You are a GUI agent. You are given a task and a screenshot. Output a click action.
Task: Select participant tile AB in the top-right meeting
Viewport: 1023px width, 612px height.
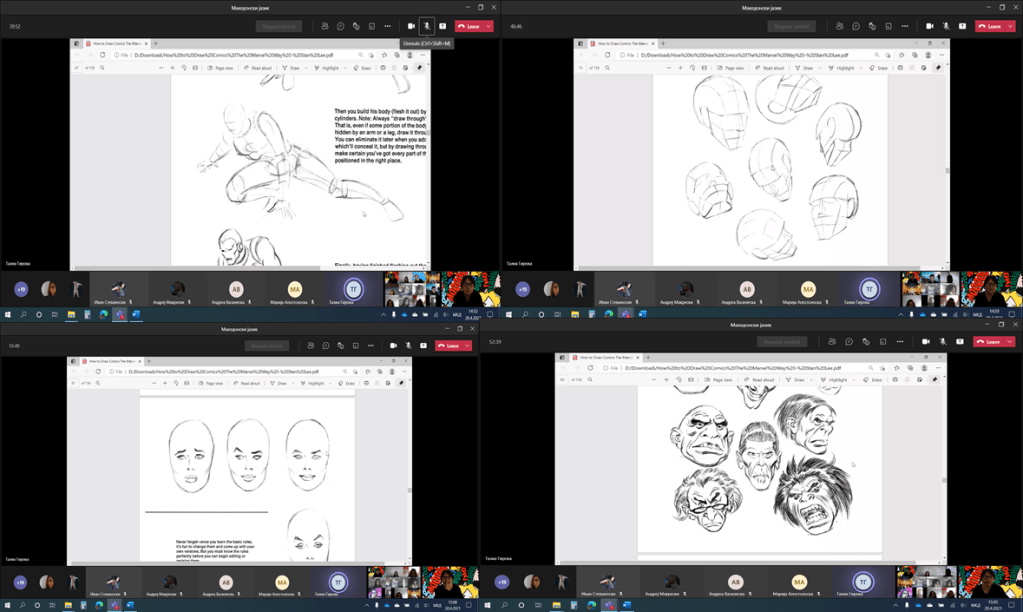(x=747, y=289)
